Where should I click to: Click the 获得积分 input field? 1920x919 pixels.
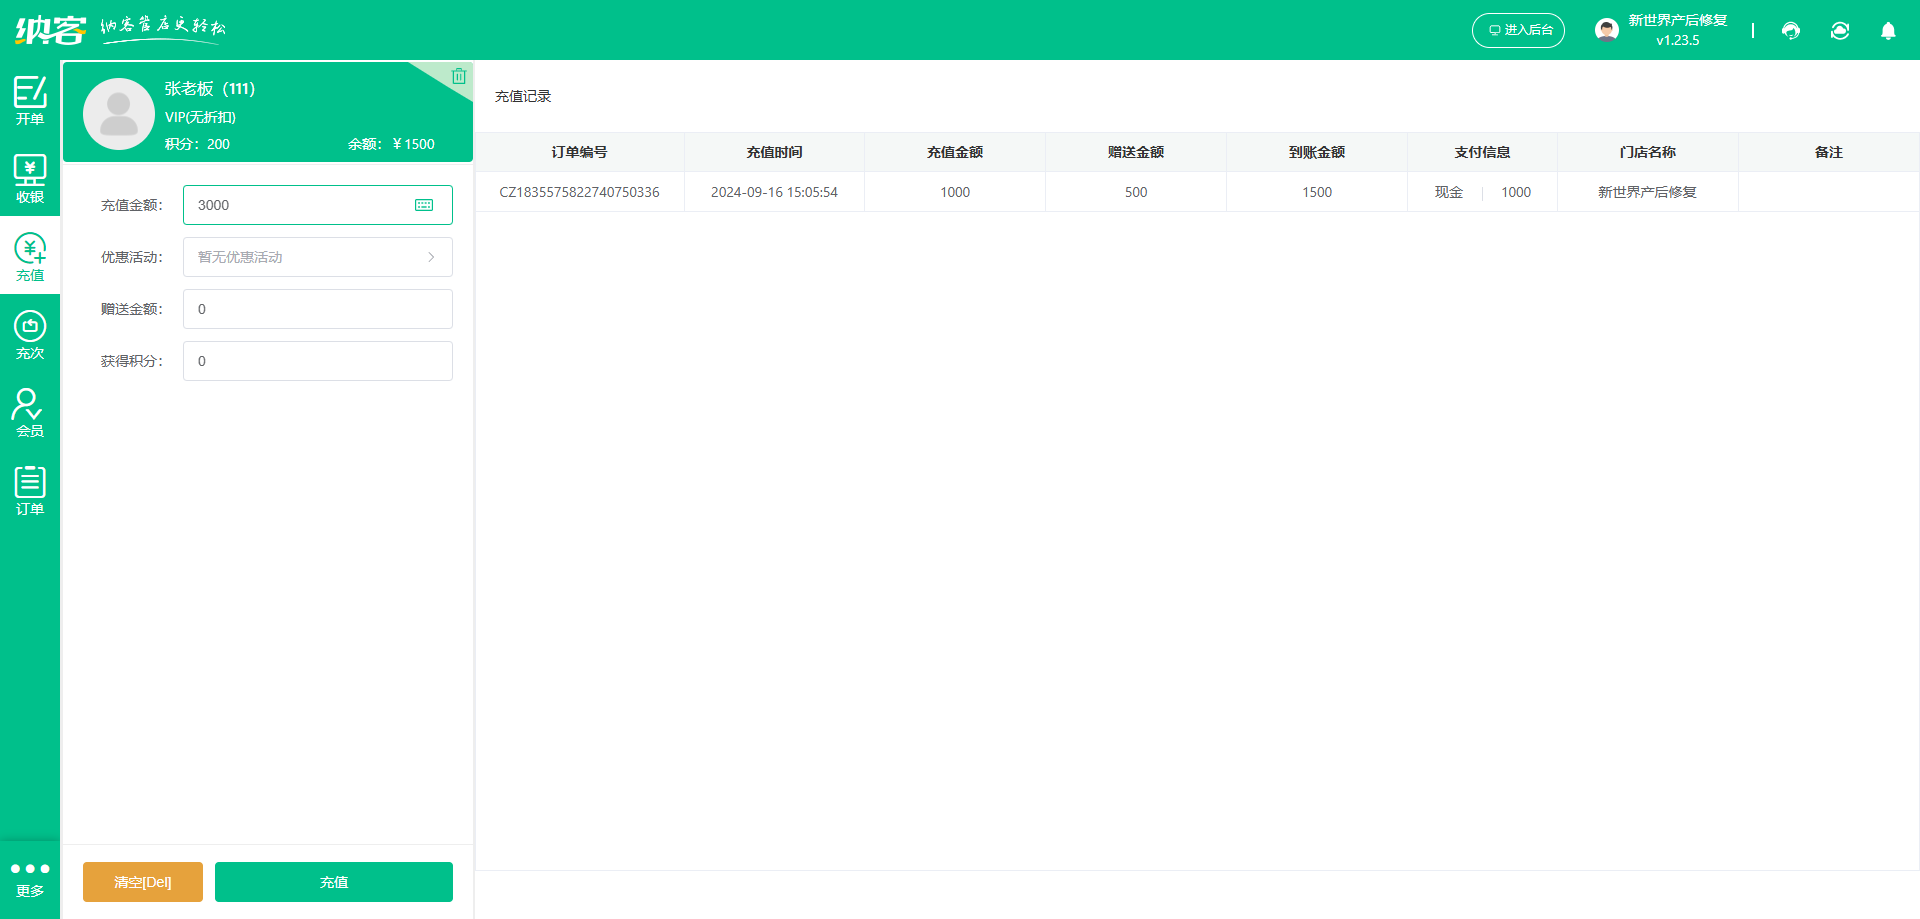click(x=318, y=361)
